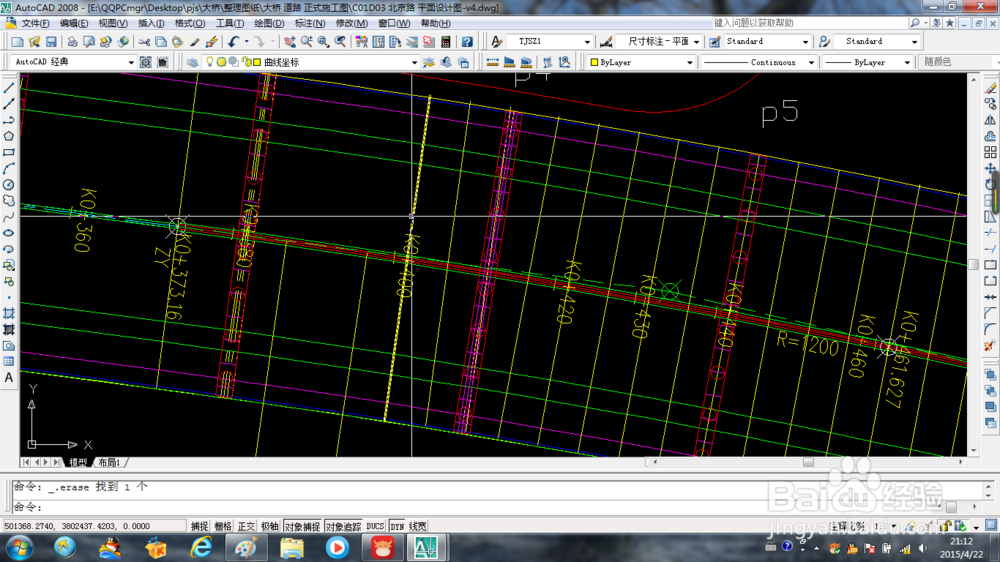Select the Arc draw tool
The width and height of the screenshot is (1000, 562).
coord(9,168)
